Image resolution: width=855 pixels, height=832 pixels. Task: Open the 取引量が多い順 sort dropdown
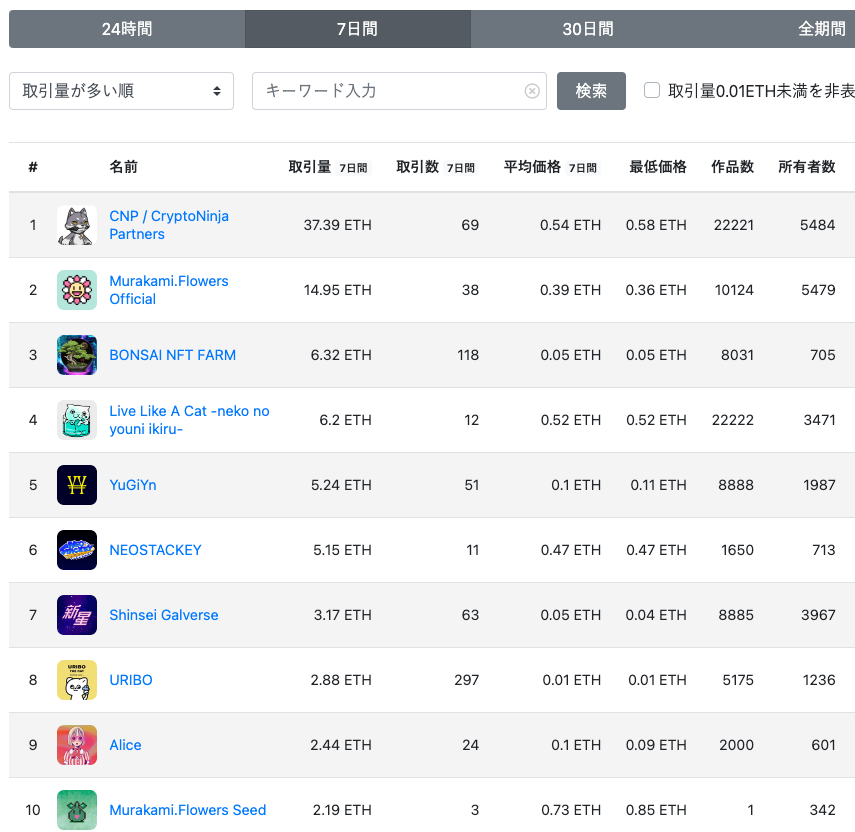[x=122, y=91]
